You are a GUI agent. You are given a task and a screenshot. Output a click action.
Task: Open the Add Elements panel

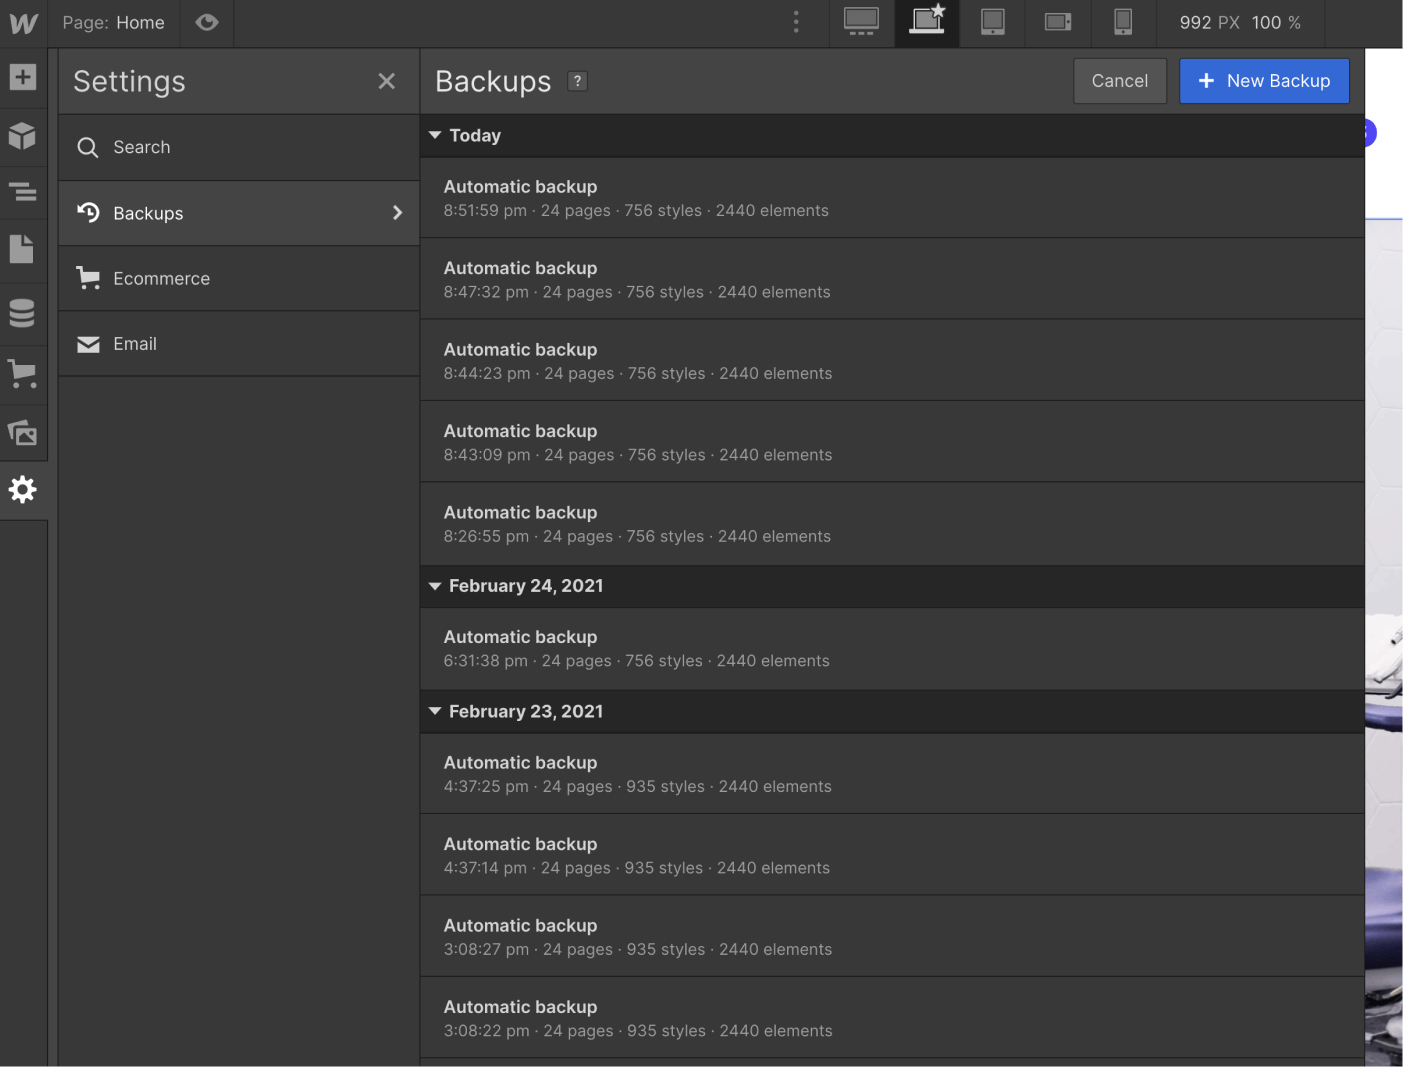tap(22, 75)
